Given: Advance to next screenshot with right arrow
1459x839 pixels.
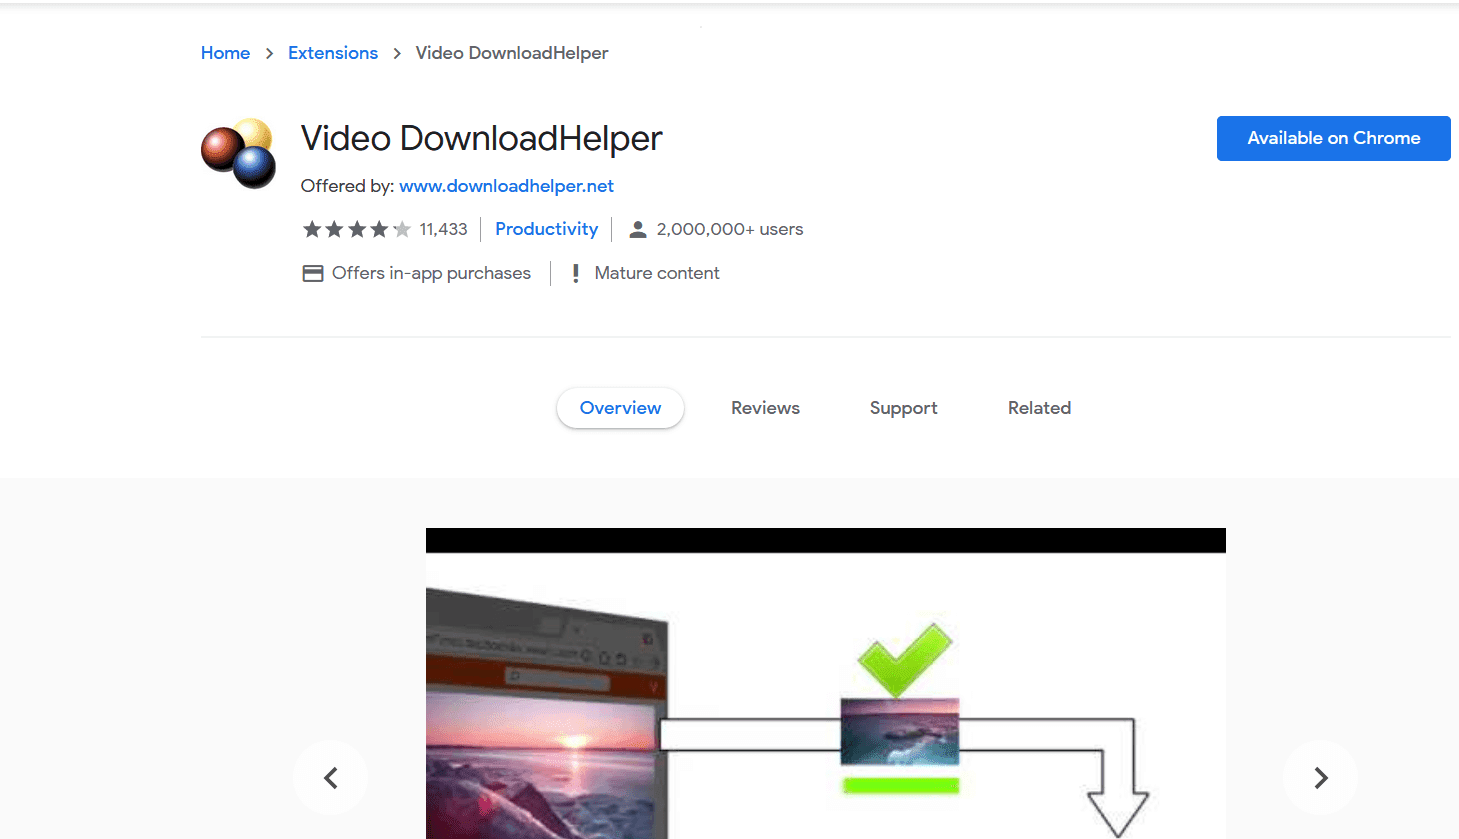Looking at the screenshot, I should point(1320,777).
